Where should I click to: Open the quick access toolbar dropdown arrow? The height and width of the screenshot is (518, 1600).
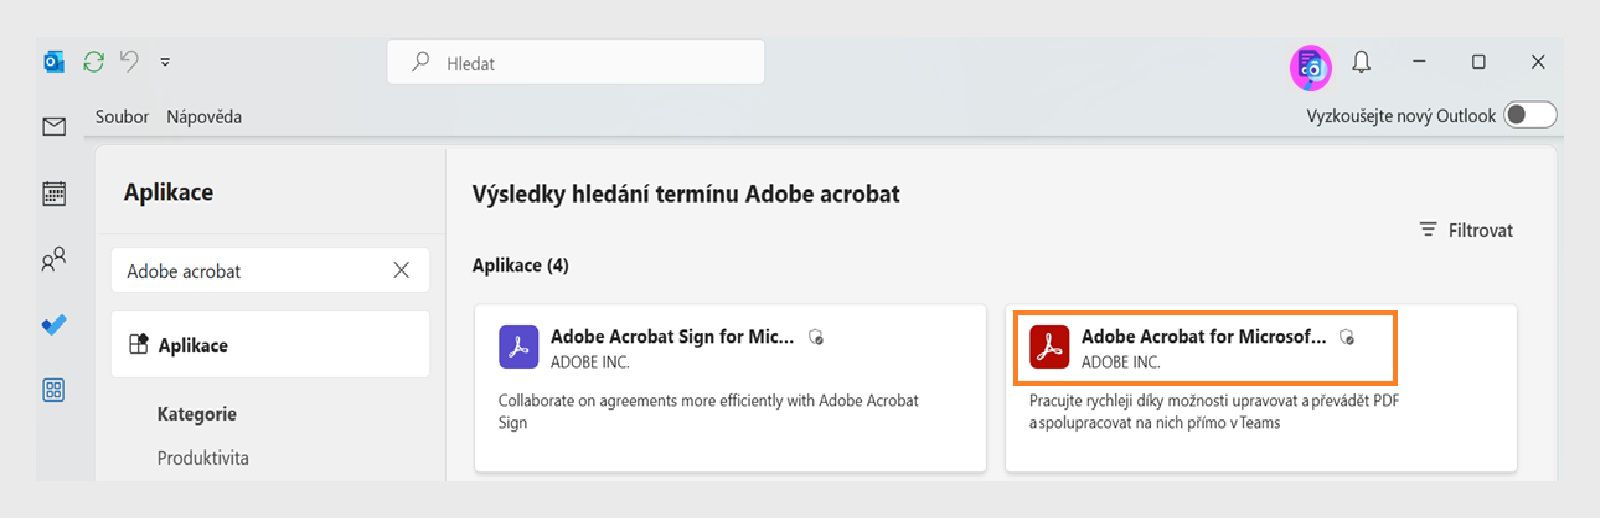[165, 62]
